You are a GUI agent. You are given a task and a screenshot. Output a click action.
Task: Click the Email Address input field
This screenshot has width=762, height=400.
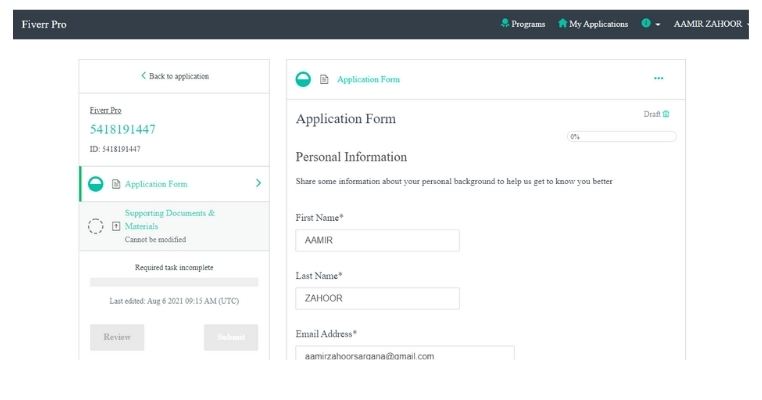tap(405, 353)
